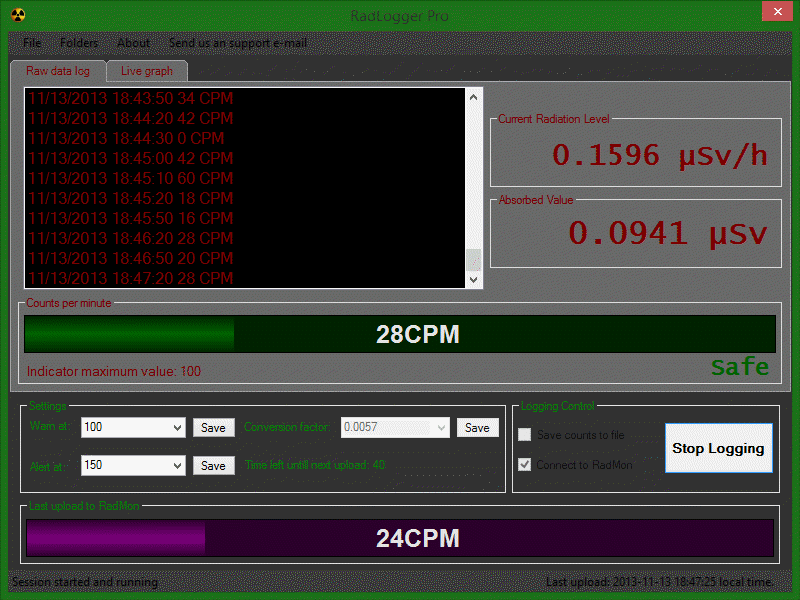Expand the Alert at dropdown arrow

(x=177, y=465)
